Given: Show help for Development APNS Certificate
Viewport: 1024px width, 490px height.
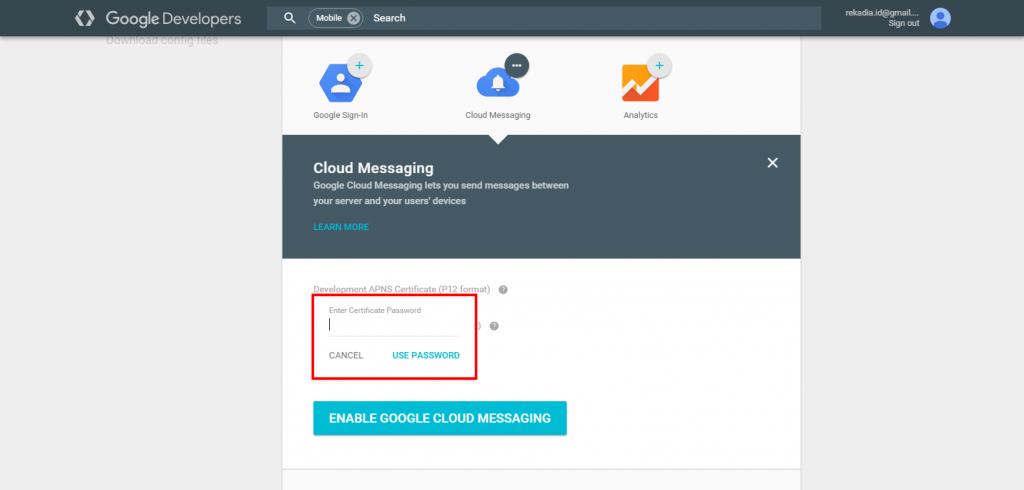Looking at the screenshot, I should (x=503, y=289).
